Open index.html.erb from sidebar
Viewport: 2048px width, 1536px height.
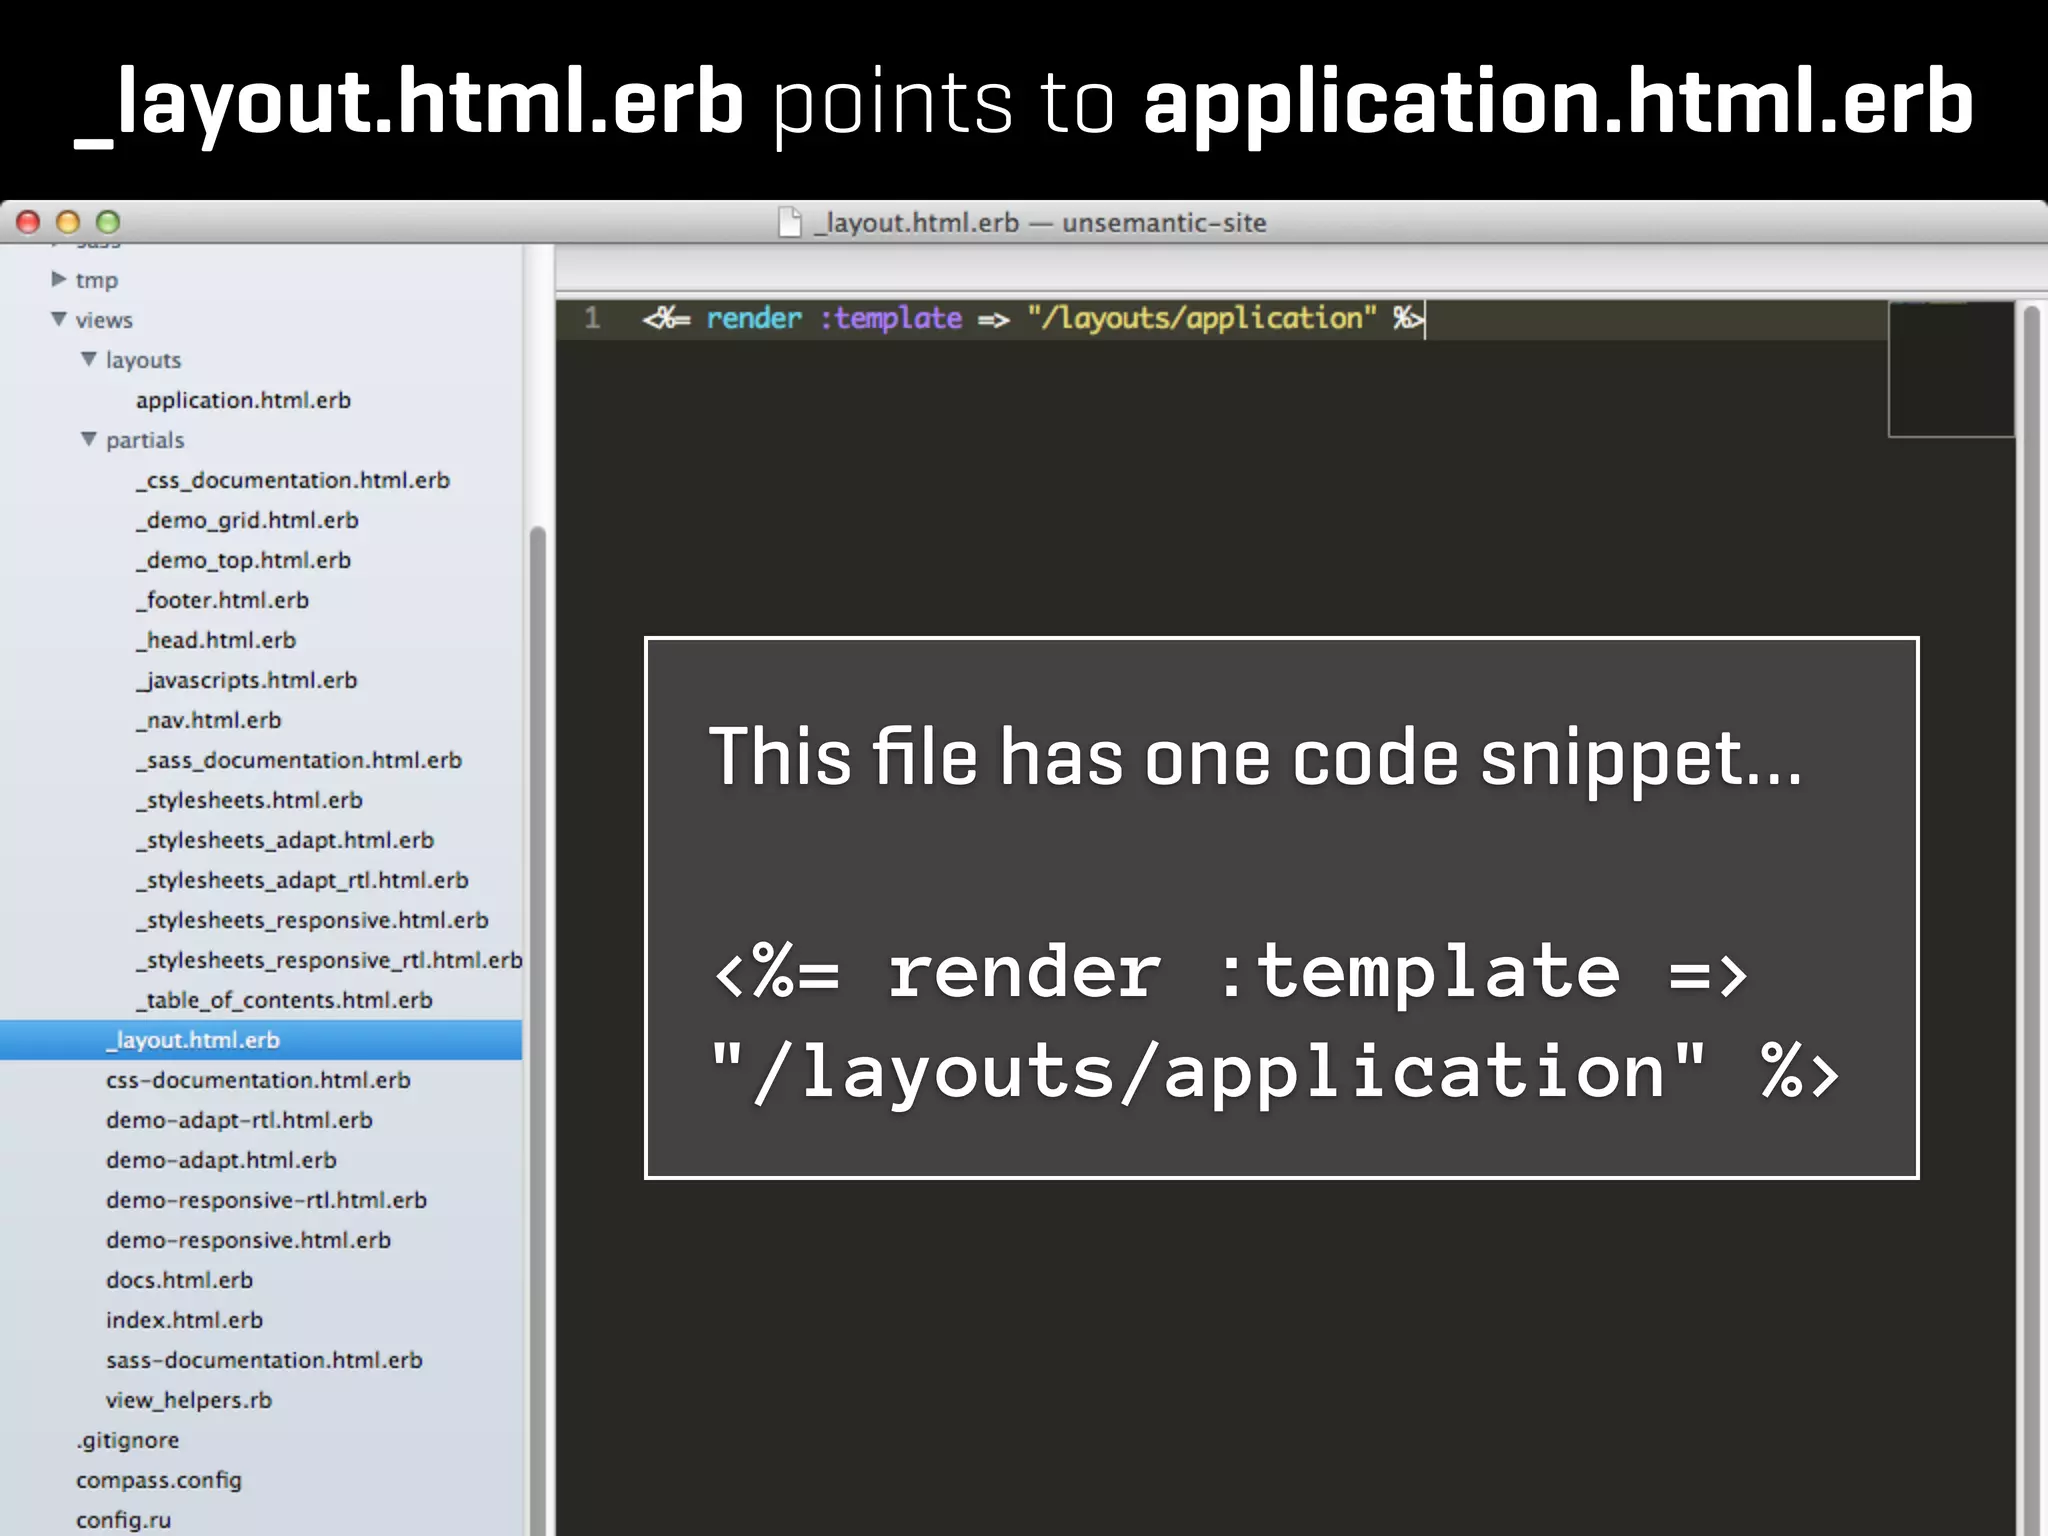[184, 1320]
